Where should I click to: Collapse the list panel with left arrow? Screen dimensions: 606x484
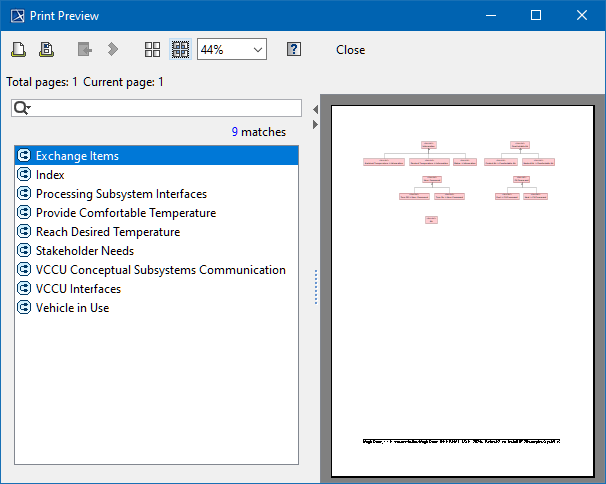(x=316, y=108)
